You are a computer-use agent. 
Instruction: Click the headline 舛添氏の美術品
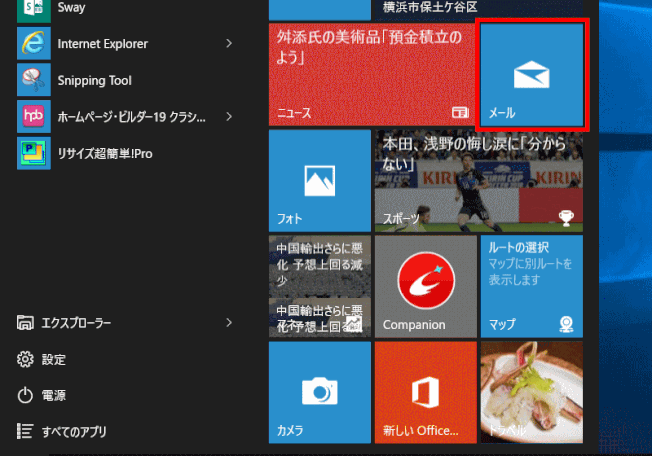pyautogui.click(x=370, y=47)
